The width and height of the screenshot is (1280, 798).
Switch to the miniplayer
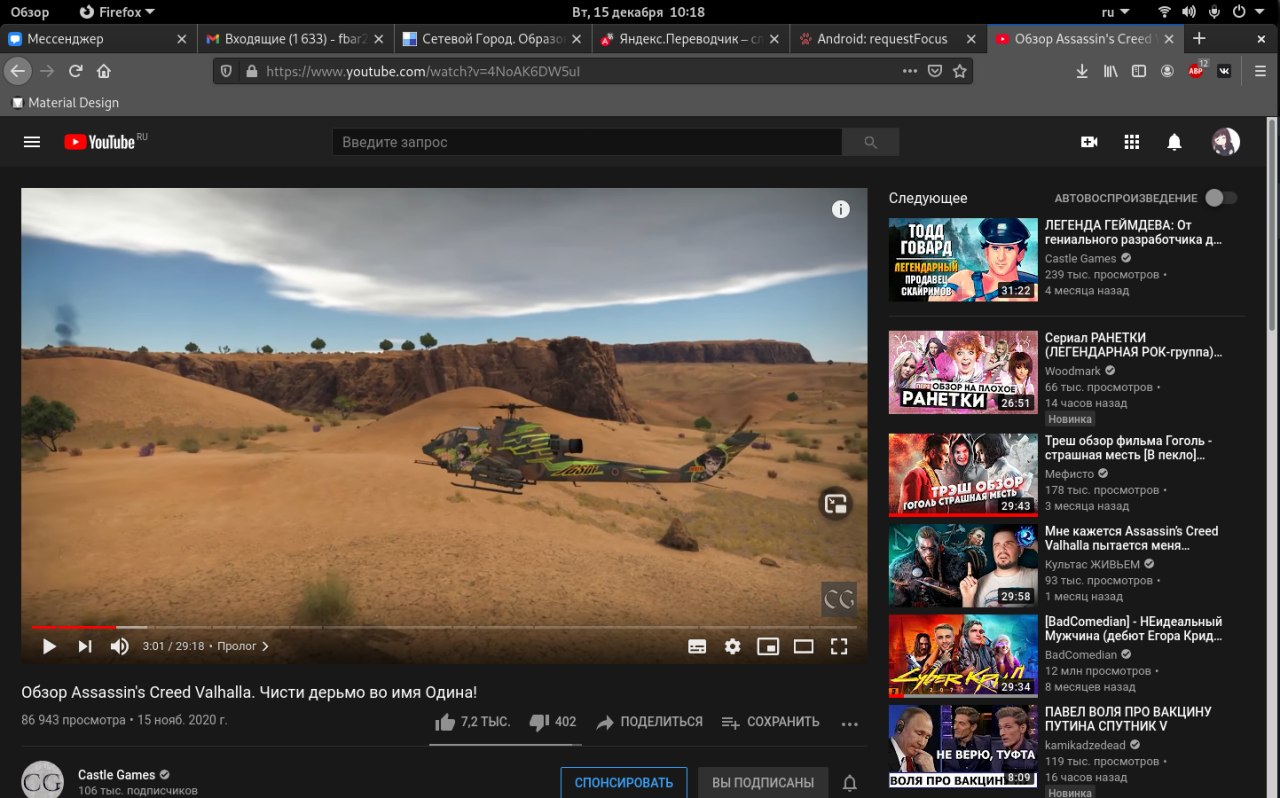click(x=768, y=646)
